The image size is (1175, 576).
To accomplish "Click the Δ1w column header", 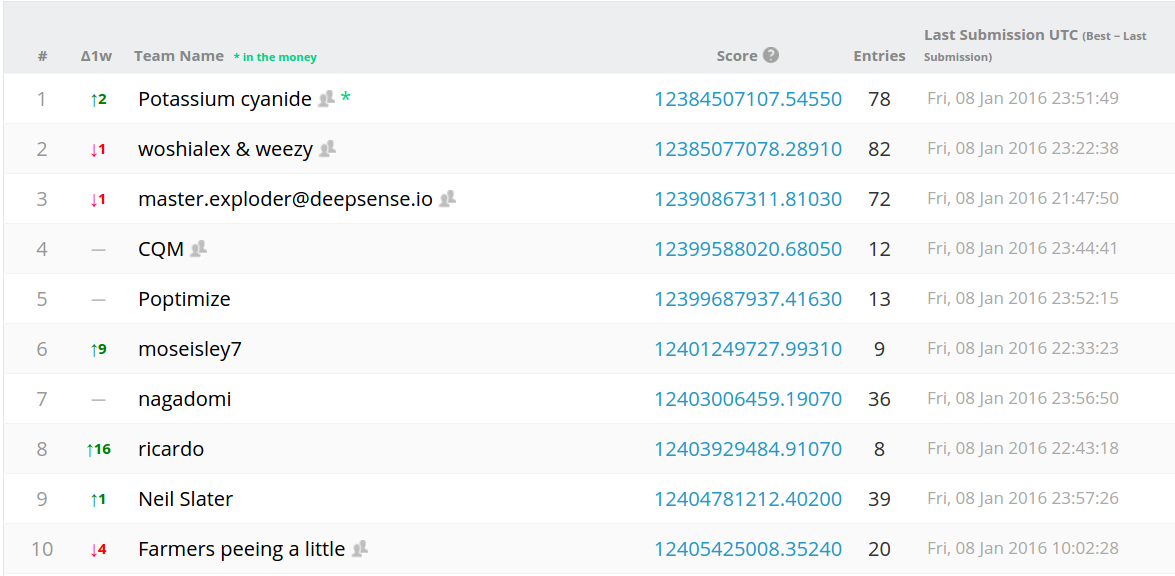I will pos(96,56).
